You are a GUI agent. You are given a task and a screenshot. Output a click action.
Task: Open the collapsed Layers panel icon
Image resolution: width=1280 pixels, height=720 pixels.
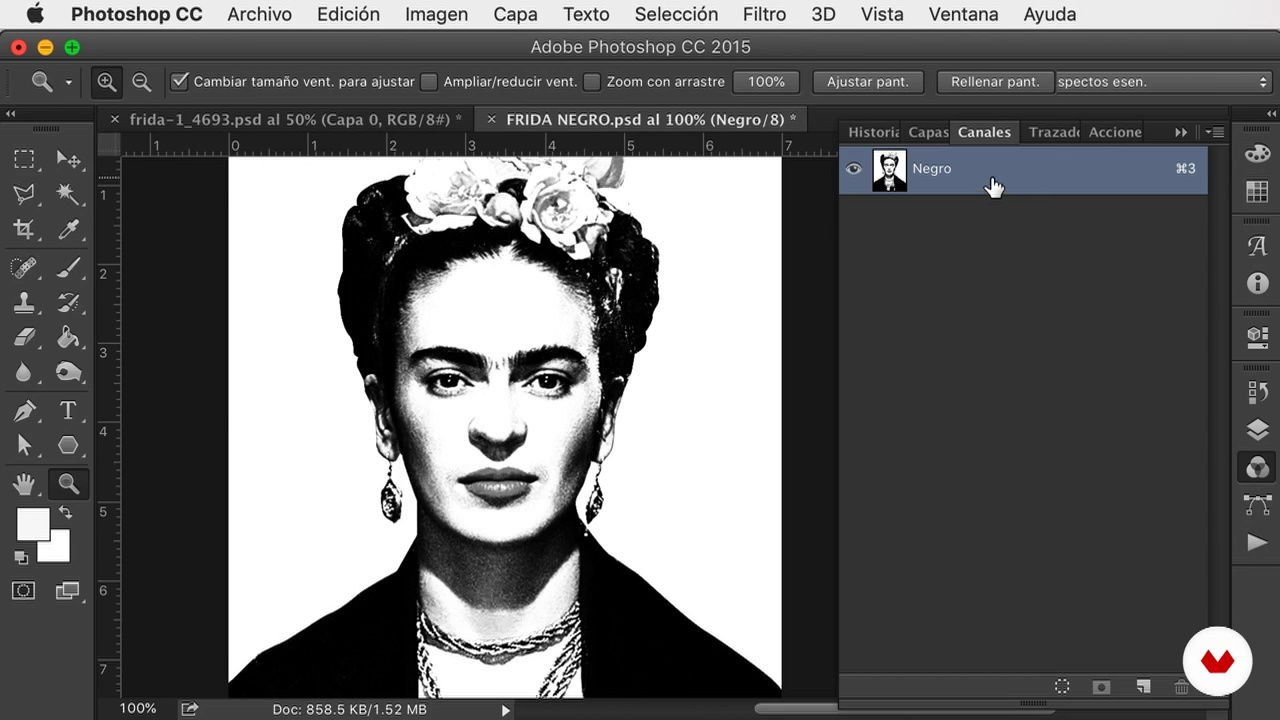pos(1257,430)
